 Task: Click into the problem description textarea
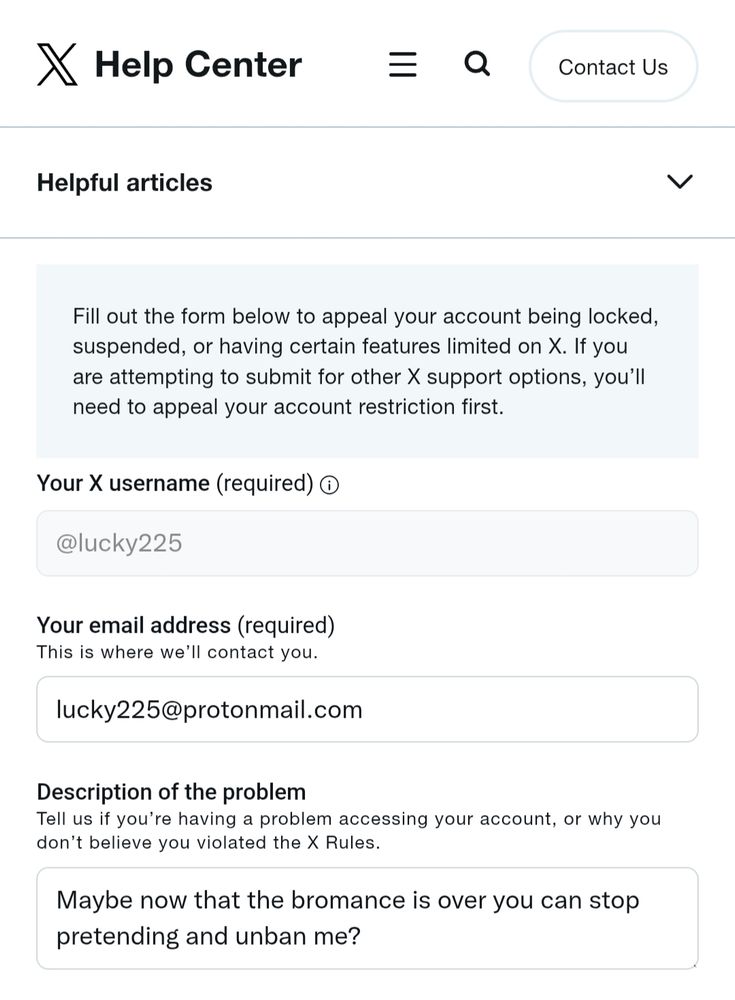[x=367, y=918]
